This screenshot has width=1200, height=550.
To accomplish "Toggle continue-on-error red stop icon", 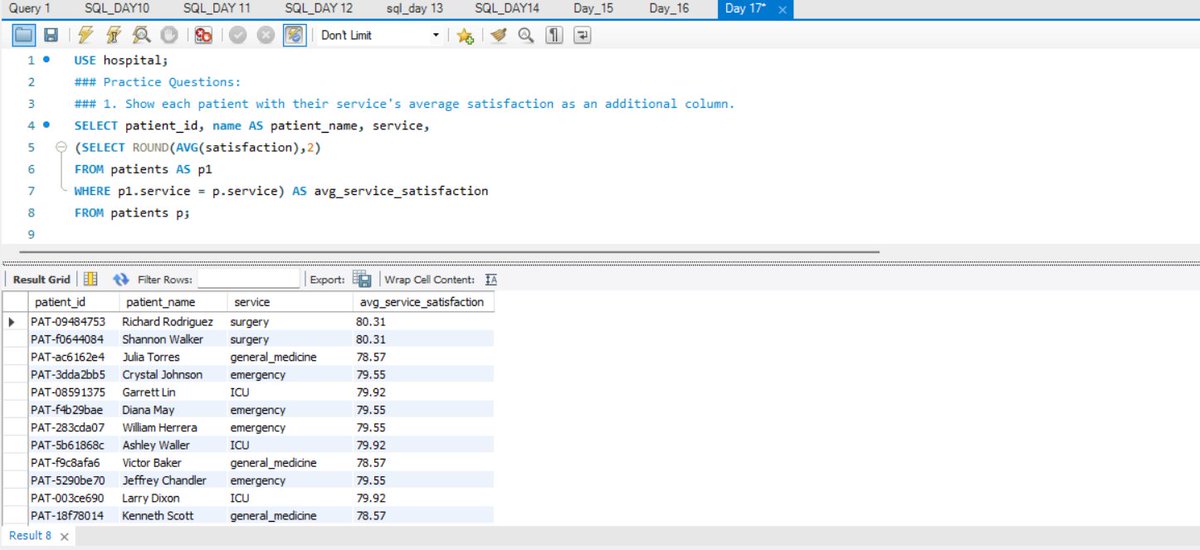I will pos(204,35).
